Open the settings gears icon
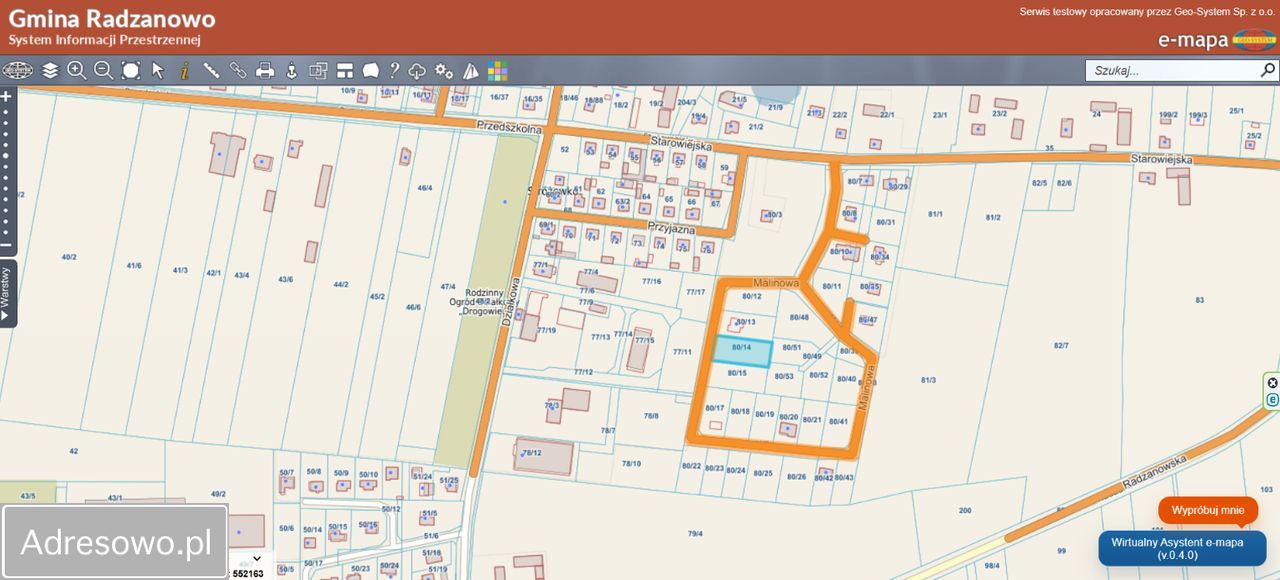This screenshot has width=1280, height=580. (444, 71)
